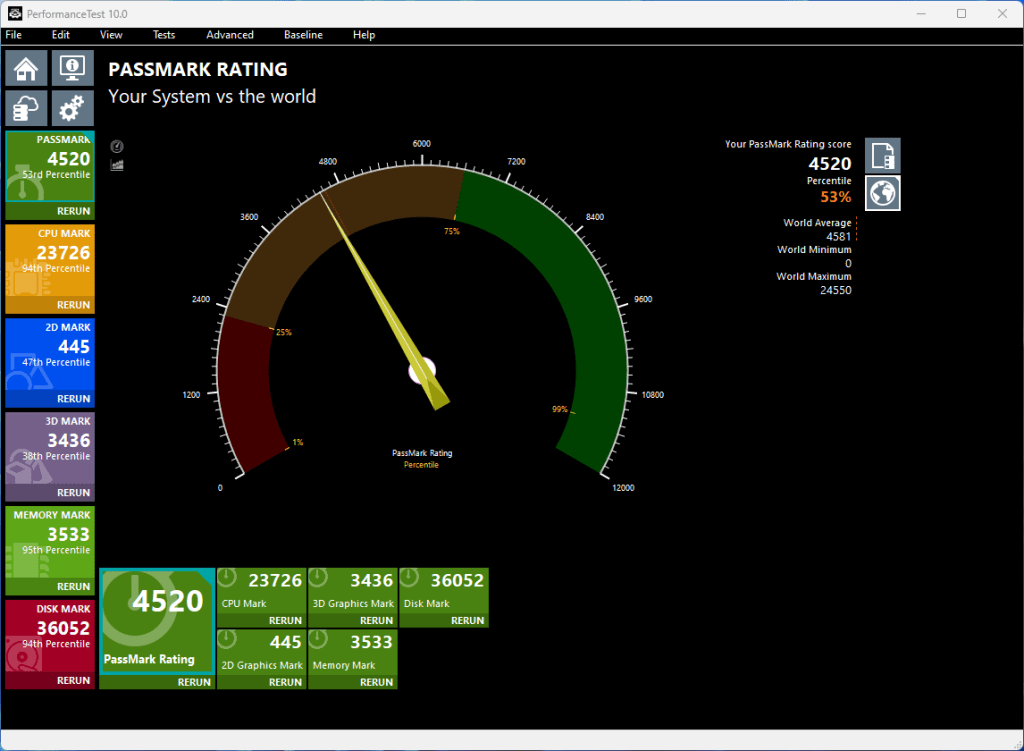Click 'Your PassMark Rating score' label

pyautogui.click(x=788, y=144)
